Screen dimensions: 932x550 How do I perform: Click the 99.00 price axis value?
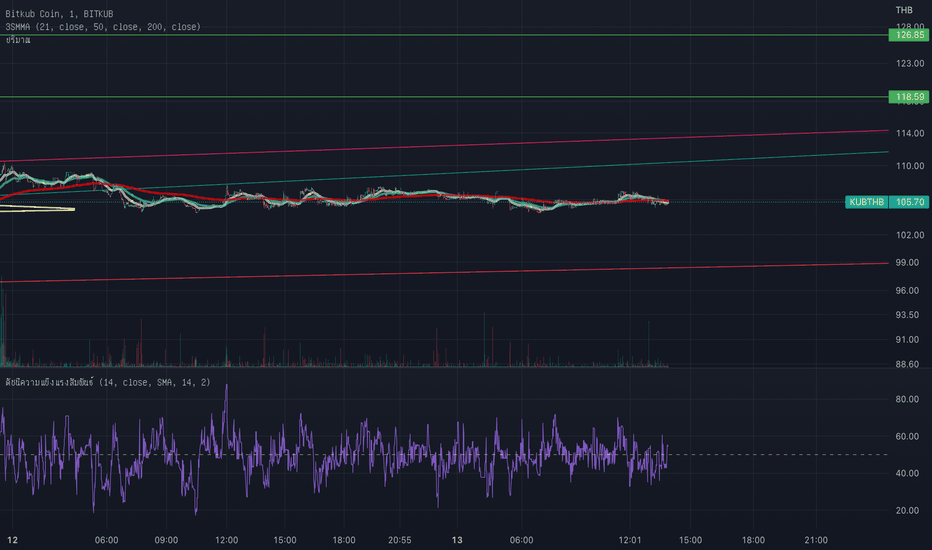point(907,262)
